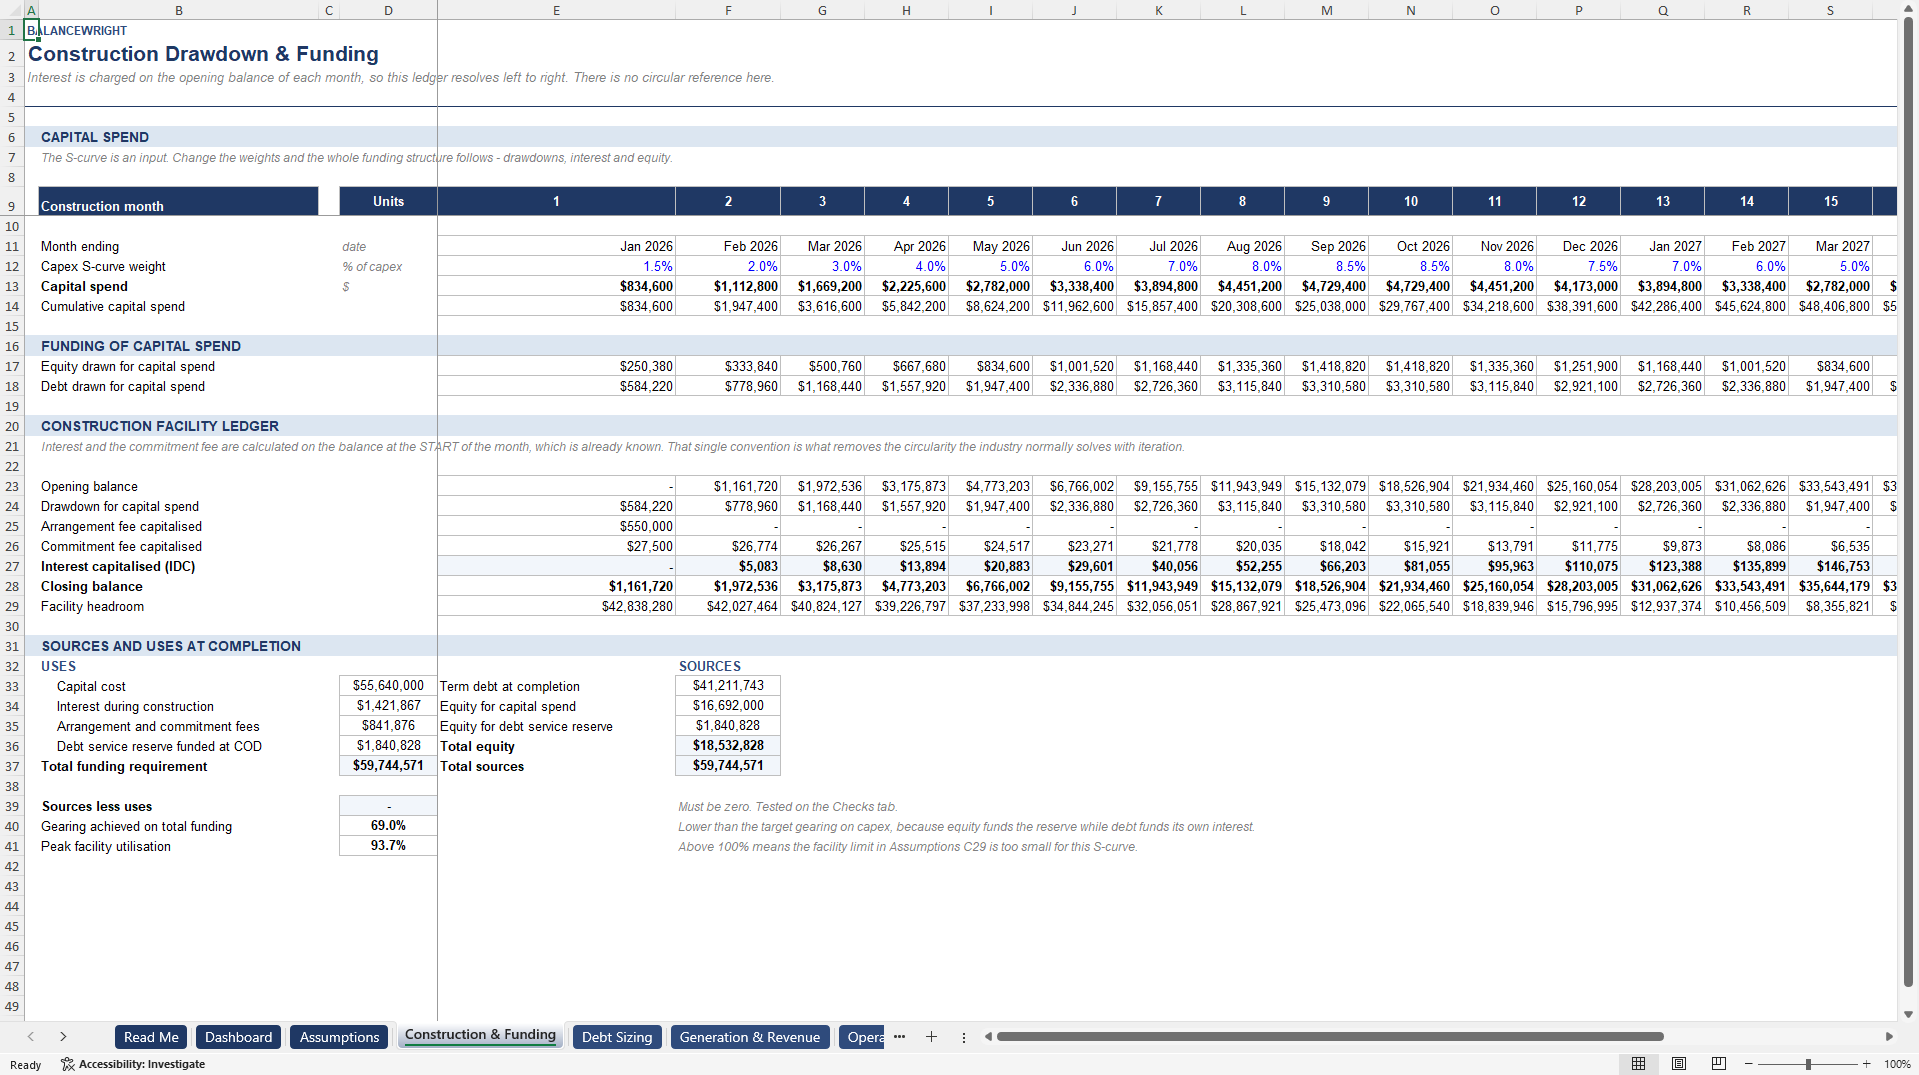
Task: Click the zoom in plus icon
Action: click(1866, 1064)
